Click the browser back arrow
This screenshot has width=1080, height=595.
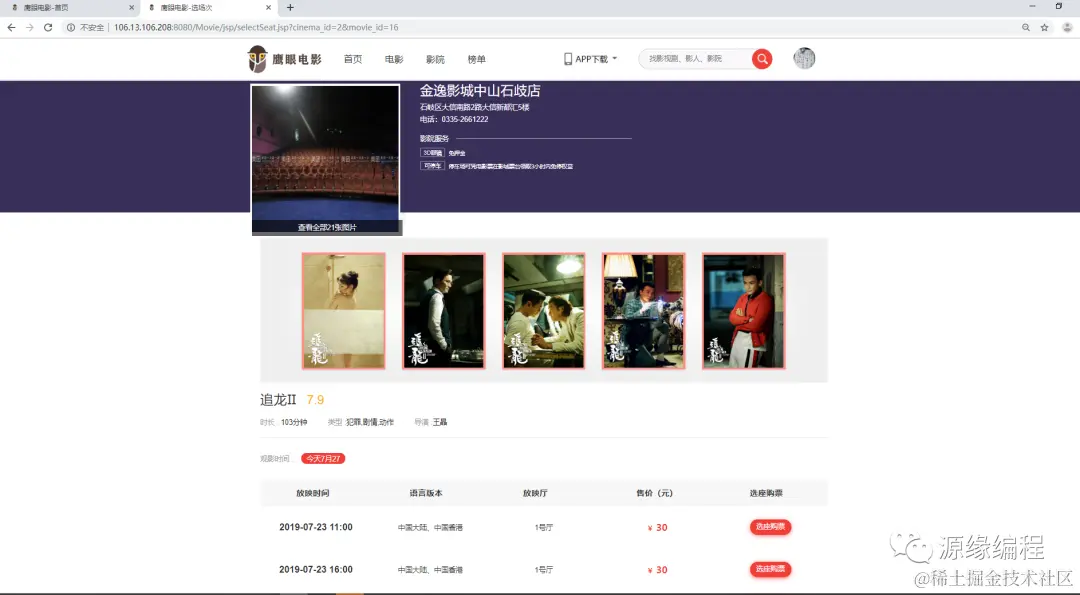tap(11, 28)
